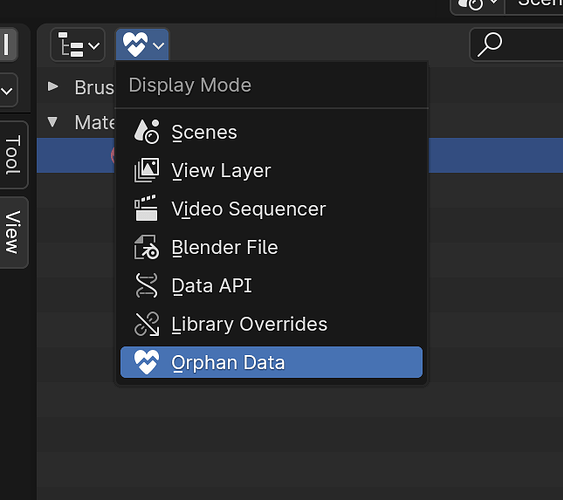Open the Outliner editor type dropdown
This screenshot has width=563, height=500.
[x=78, y=45]
